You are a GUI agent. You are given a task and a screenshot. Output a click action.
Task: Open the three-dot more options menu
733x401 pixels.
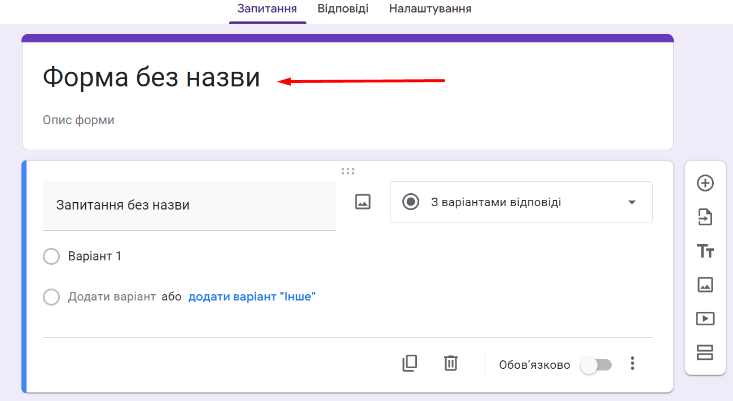pyautogui.click(x=632, y=364)
